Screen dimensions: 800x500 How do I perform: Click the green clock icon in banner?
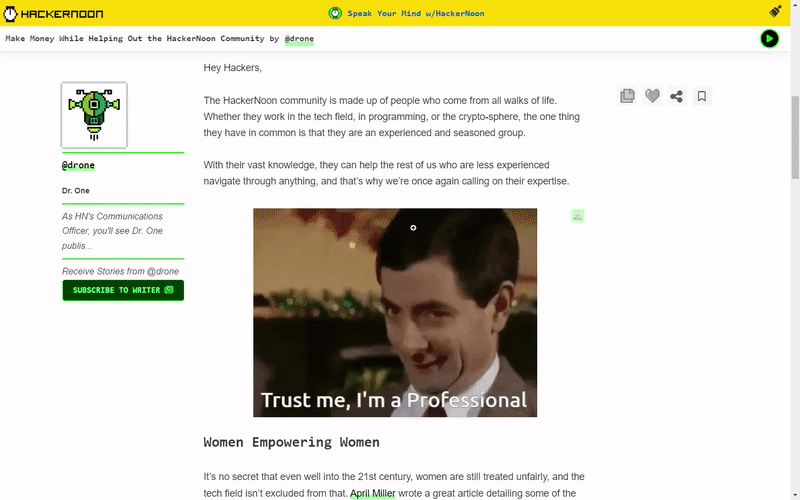335,13
